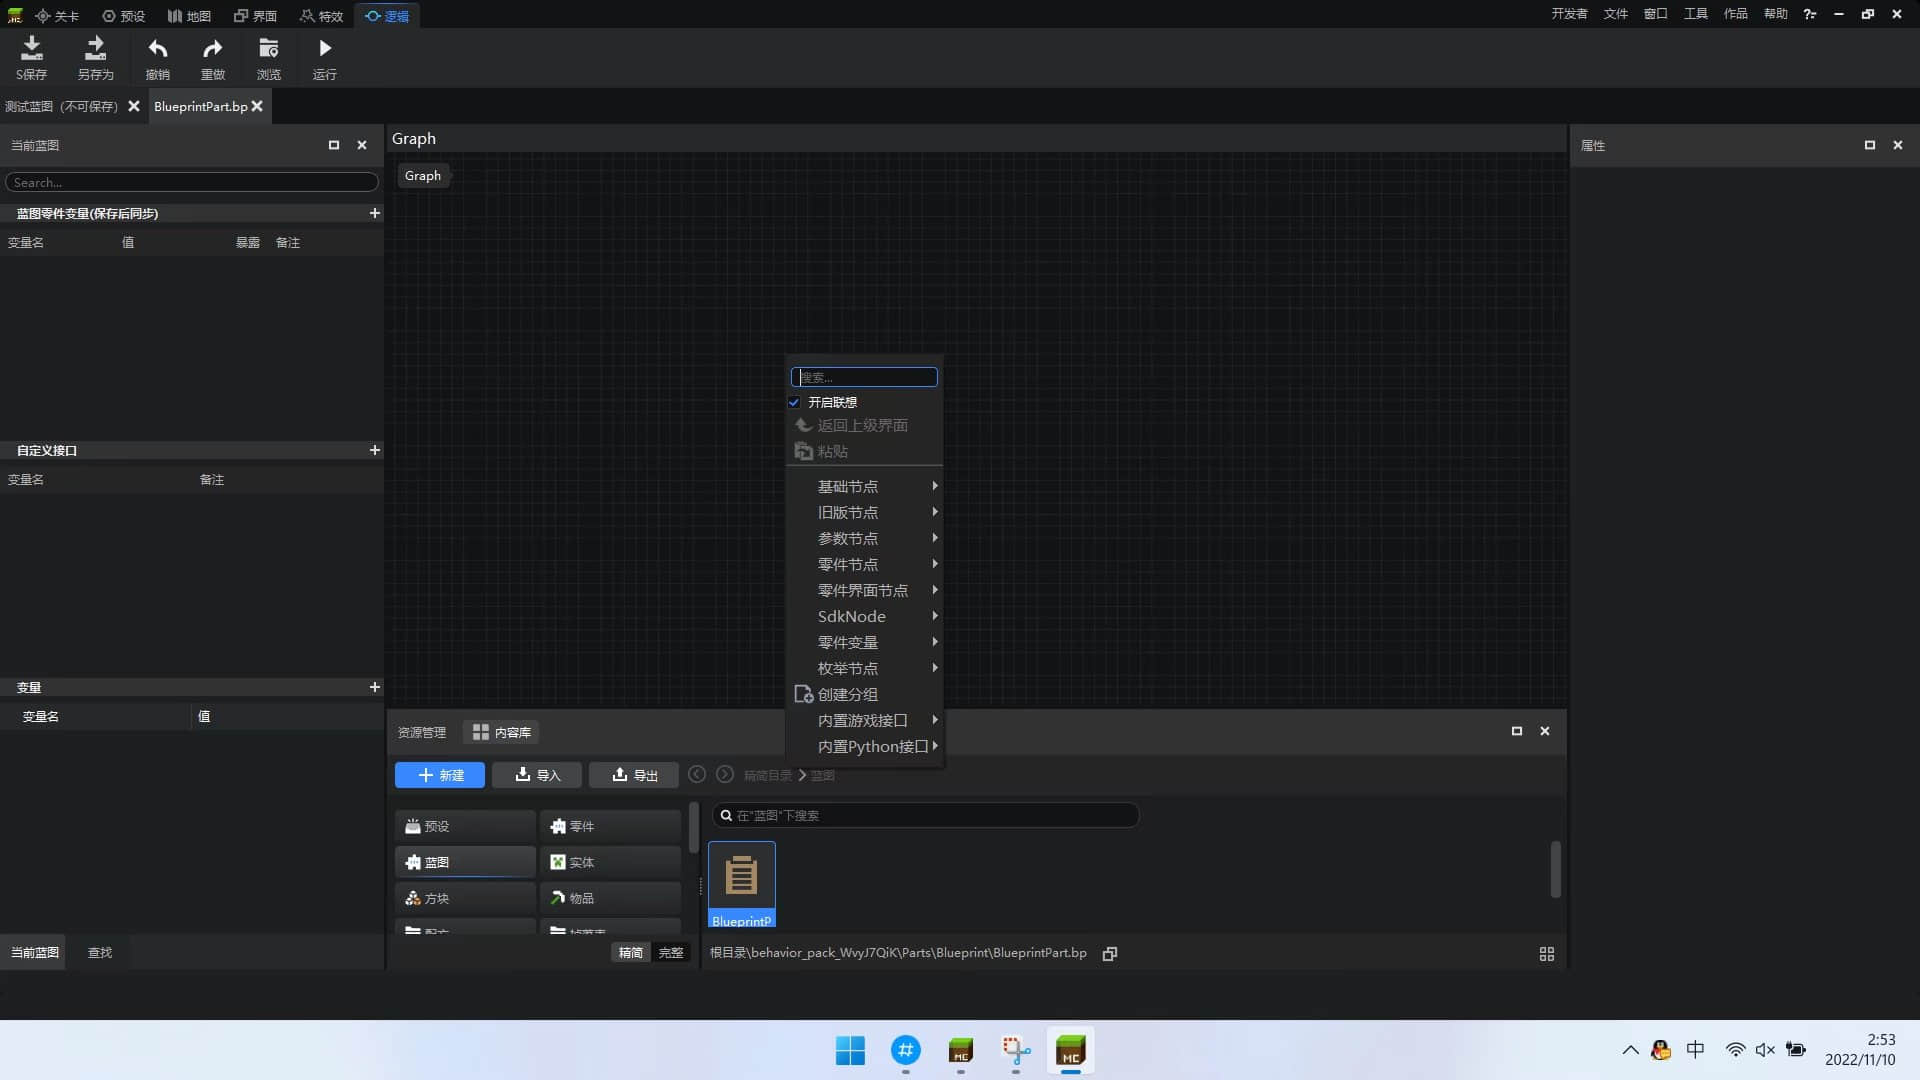
Task: Click the 导出 export button
Action: tap(634, 775)
